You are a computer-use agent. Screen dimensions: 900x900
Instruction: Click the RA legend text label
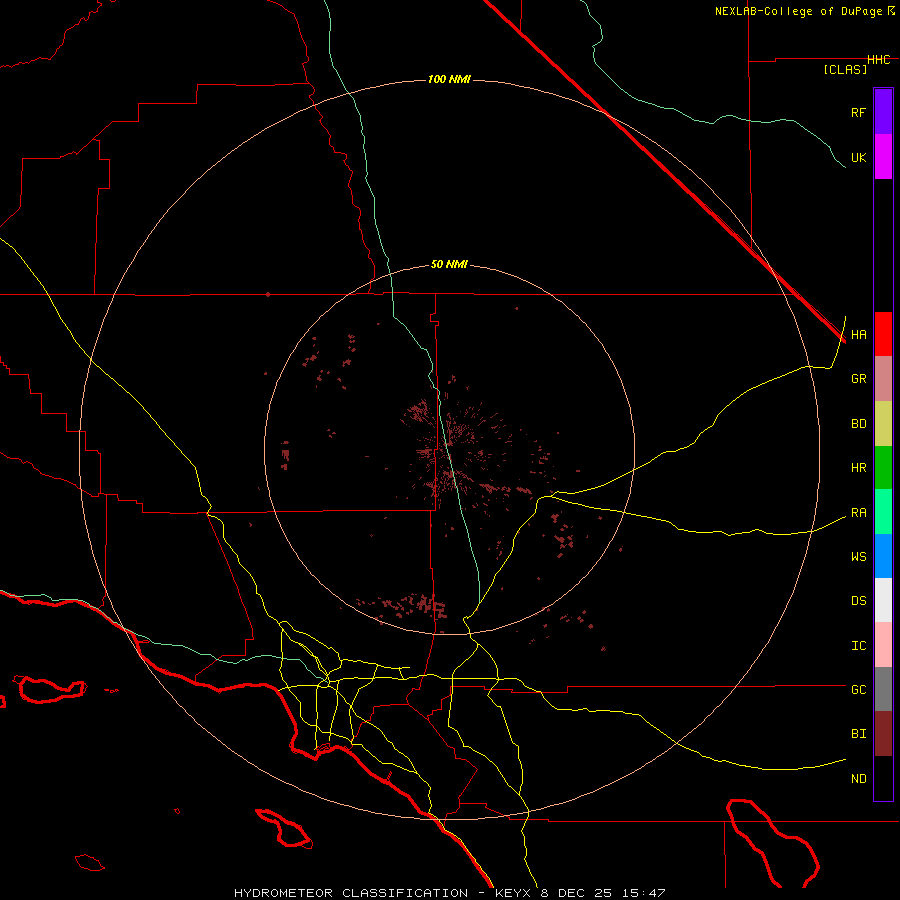click(858, 512)
